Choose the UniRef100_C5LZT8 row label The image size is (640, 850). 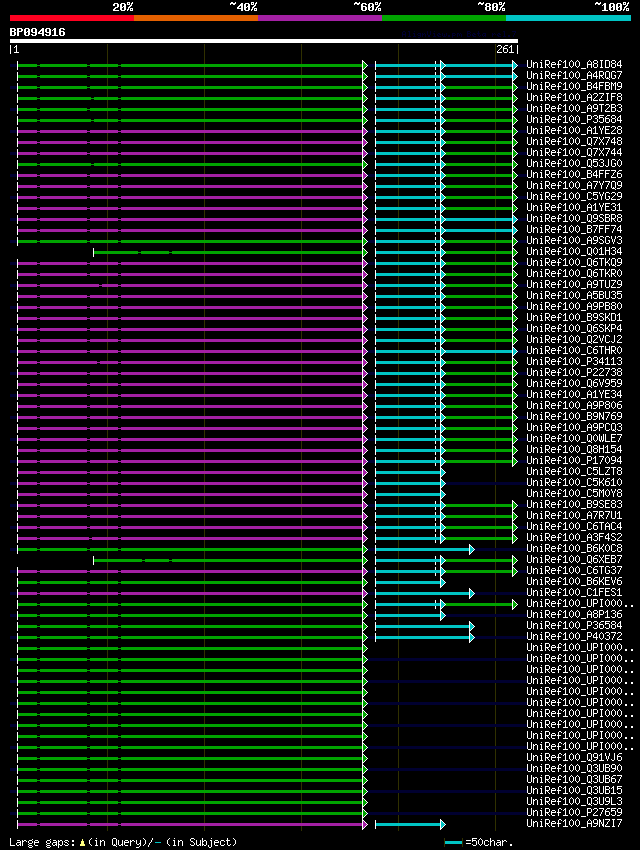(574, 471)
